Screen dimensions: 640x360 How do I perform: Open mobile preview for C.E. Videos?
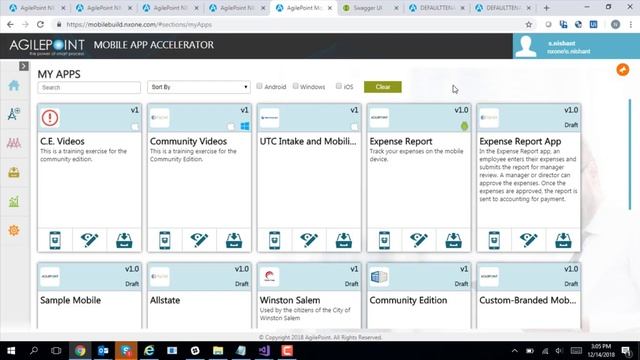pyautogui.click(x=55, y=240)
